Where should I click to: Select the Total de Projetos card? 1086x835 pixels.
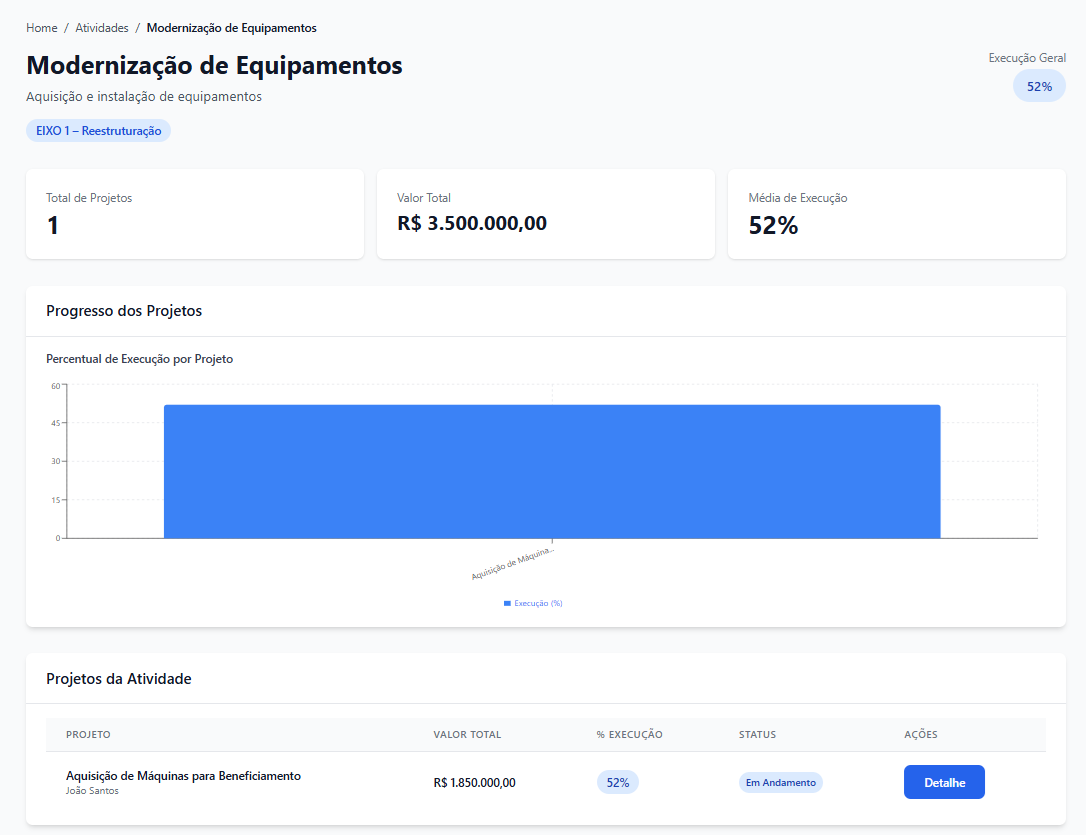tap(195, 214)
